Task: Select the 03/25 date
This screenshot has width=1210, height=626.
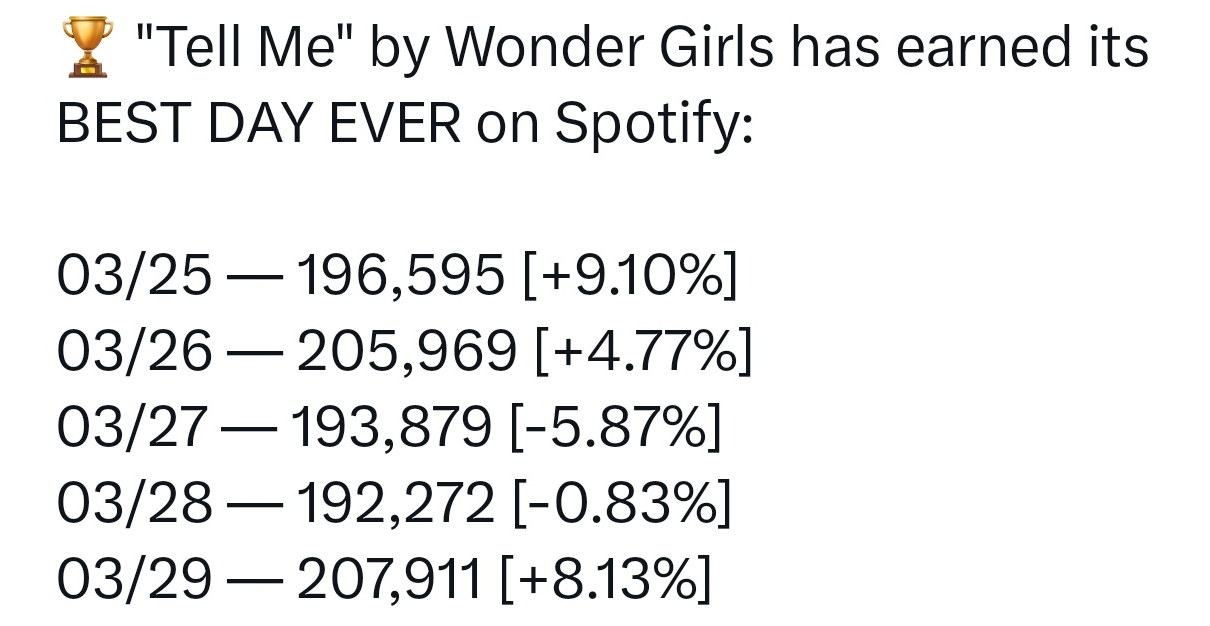Action: click(134, 277)
